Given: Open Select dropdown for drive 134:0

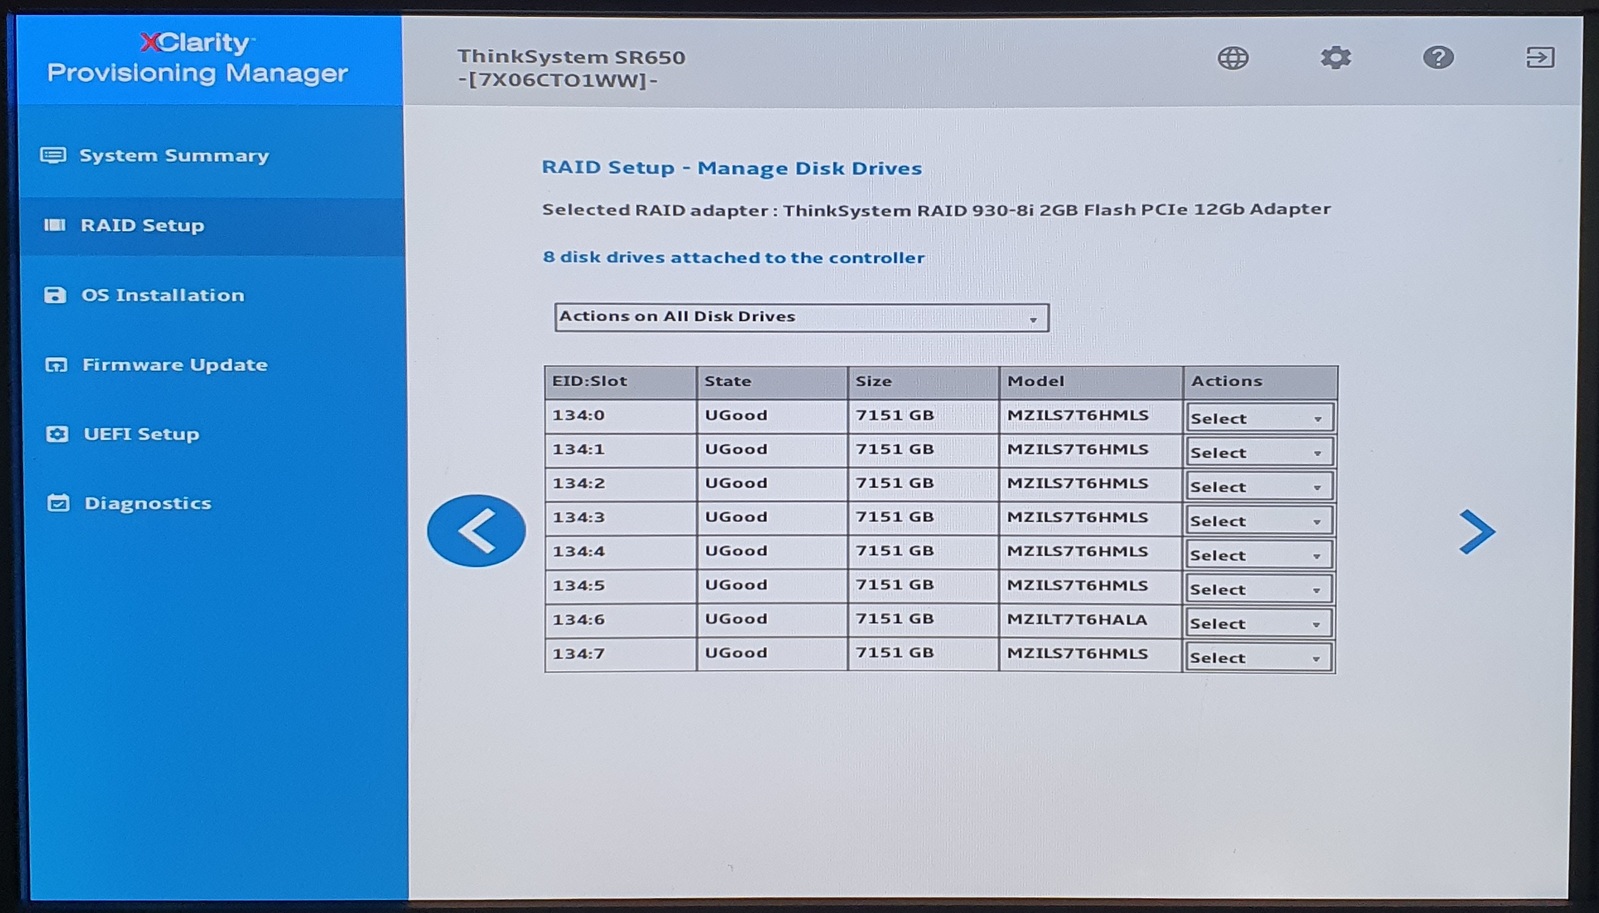Looking at the screenshot, I should [1258, 418].
